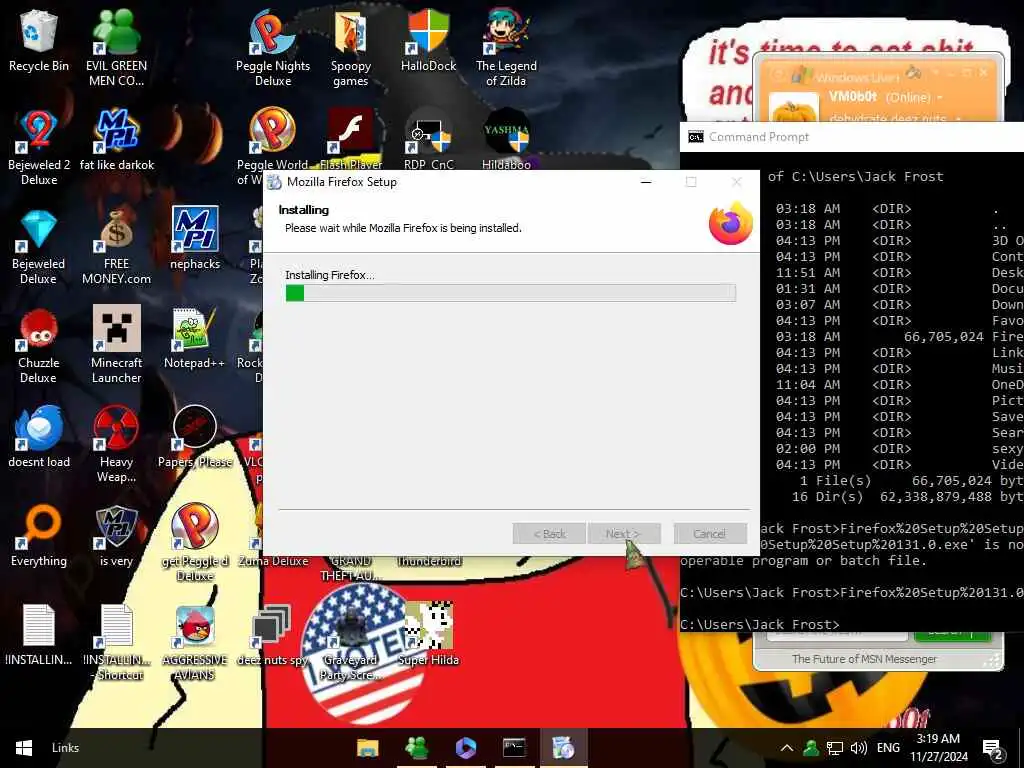The height and width of the screenshot is (768, 1024).
Task: Open EVIL GREEN MEN CO desktop icon
Action: pos(116,47)
